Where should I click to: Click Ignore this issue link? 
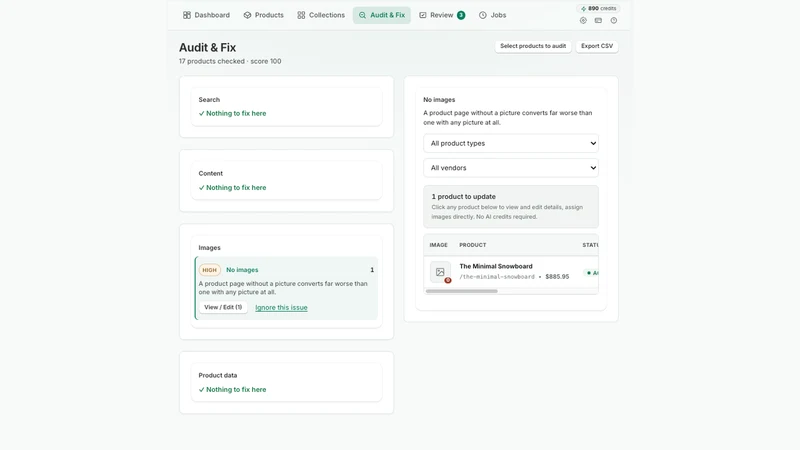tap(281, 308)
